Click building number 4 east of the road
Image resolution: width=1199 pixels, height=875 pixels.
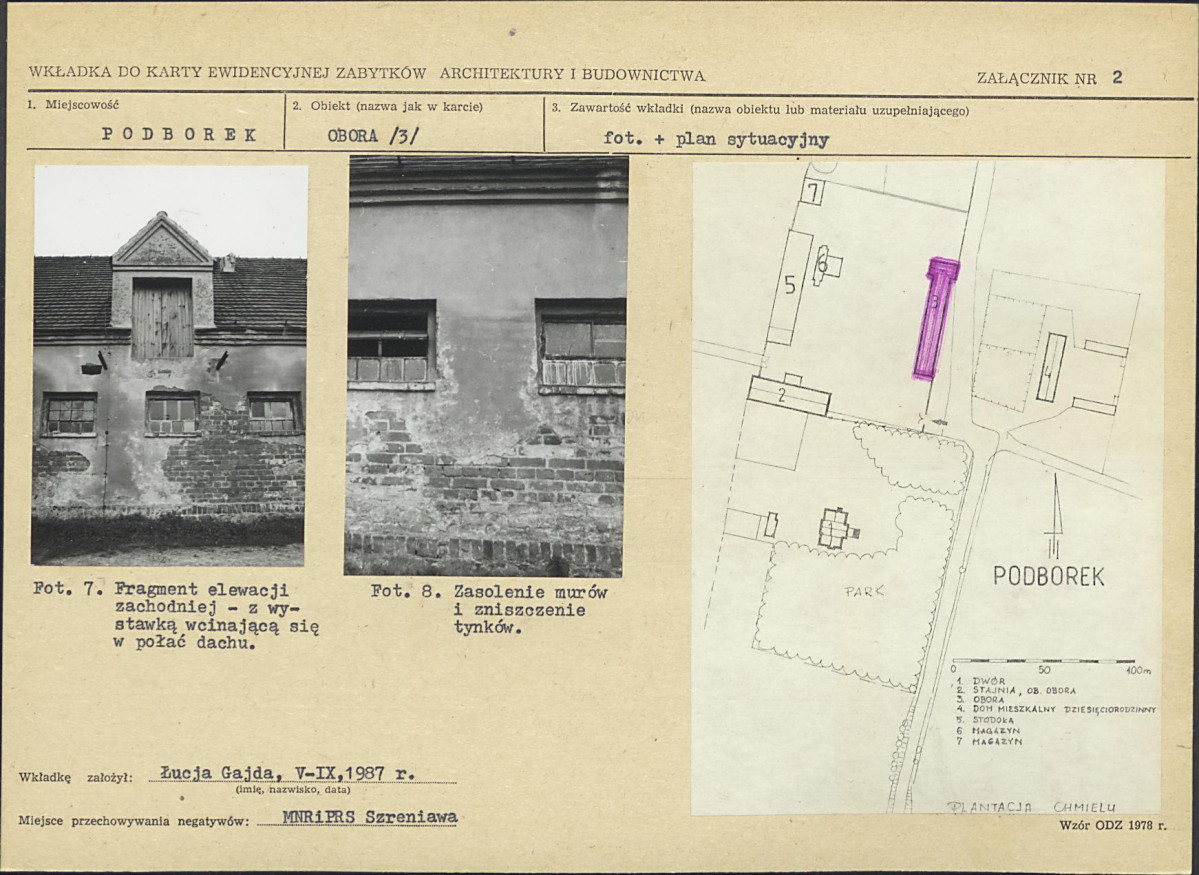(1050, 367)
